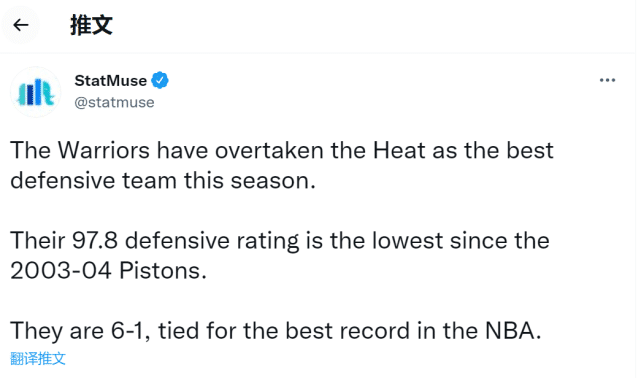The height and width of the screenshot is (378, 641).
Task: Click the word Heat in the tweet
Action: (399, 150)
